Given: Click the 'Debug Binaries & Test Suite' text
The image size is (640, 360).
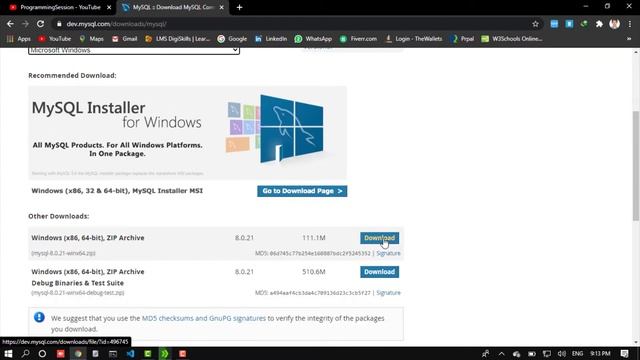Looking at the screenshot, I should pyautogui.click(x=78, y=283).
